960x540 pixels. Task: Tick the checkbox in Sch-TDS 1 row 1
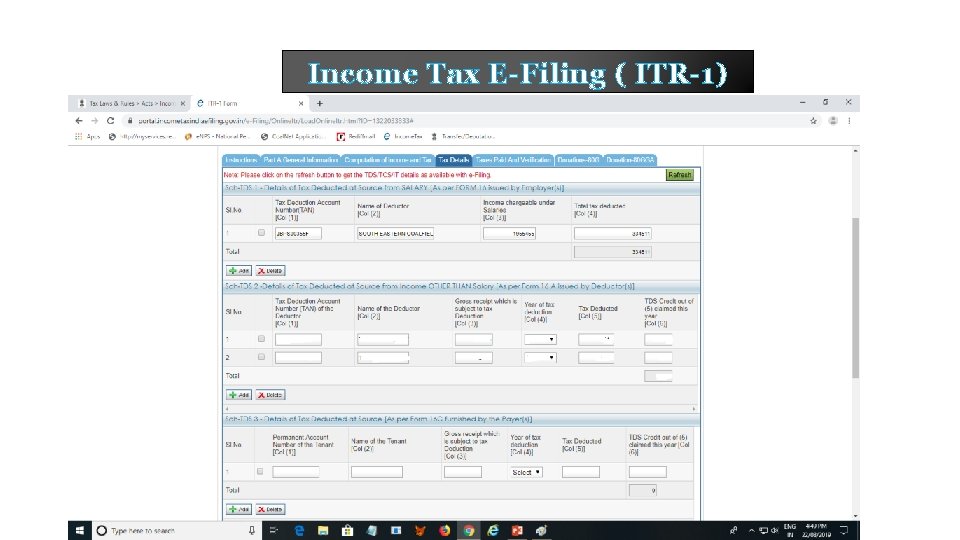click(x=261, y=233)
